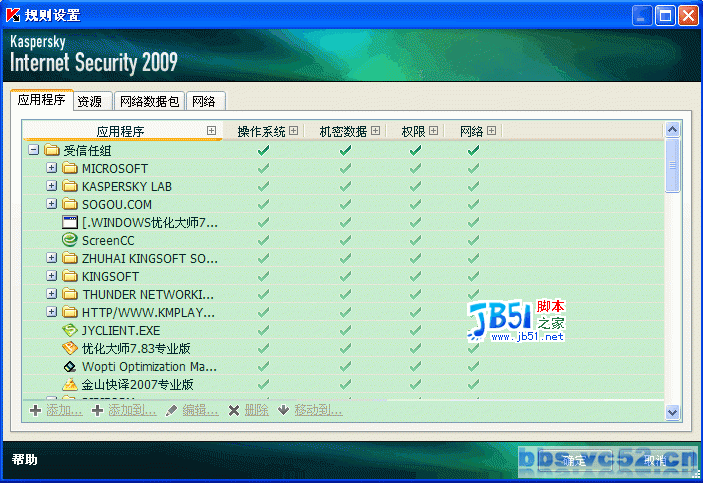Click the plus icon beside 添加到...
The height and width of the screenshot is (483, 703).
(x=97, y=410)
